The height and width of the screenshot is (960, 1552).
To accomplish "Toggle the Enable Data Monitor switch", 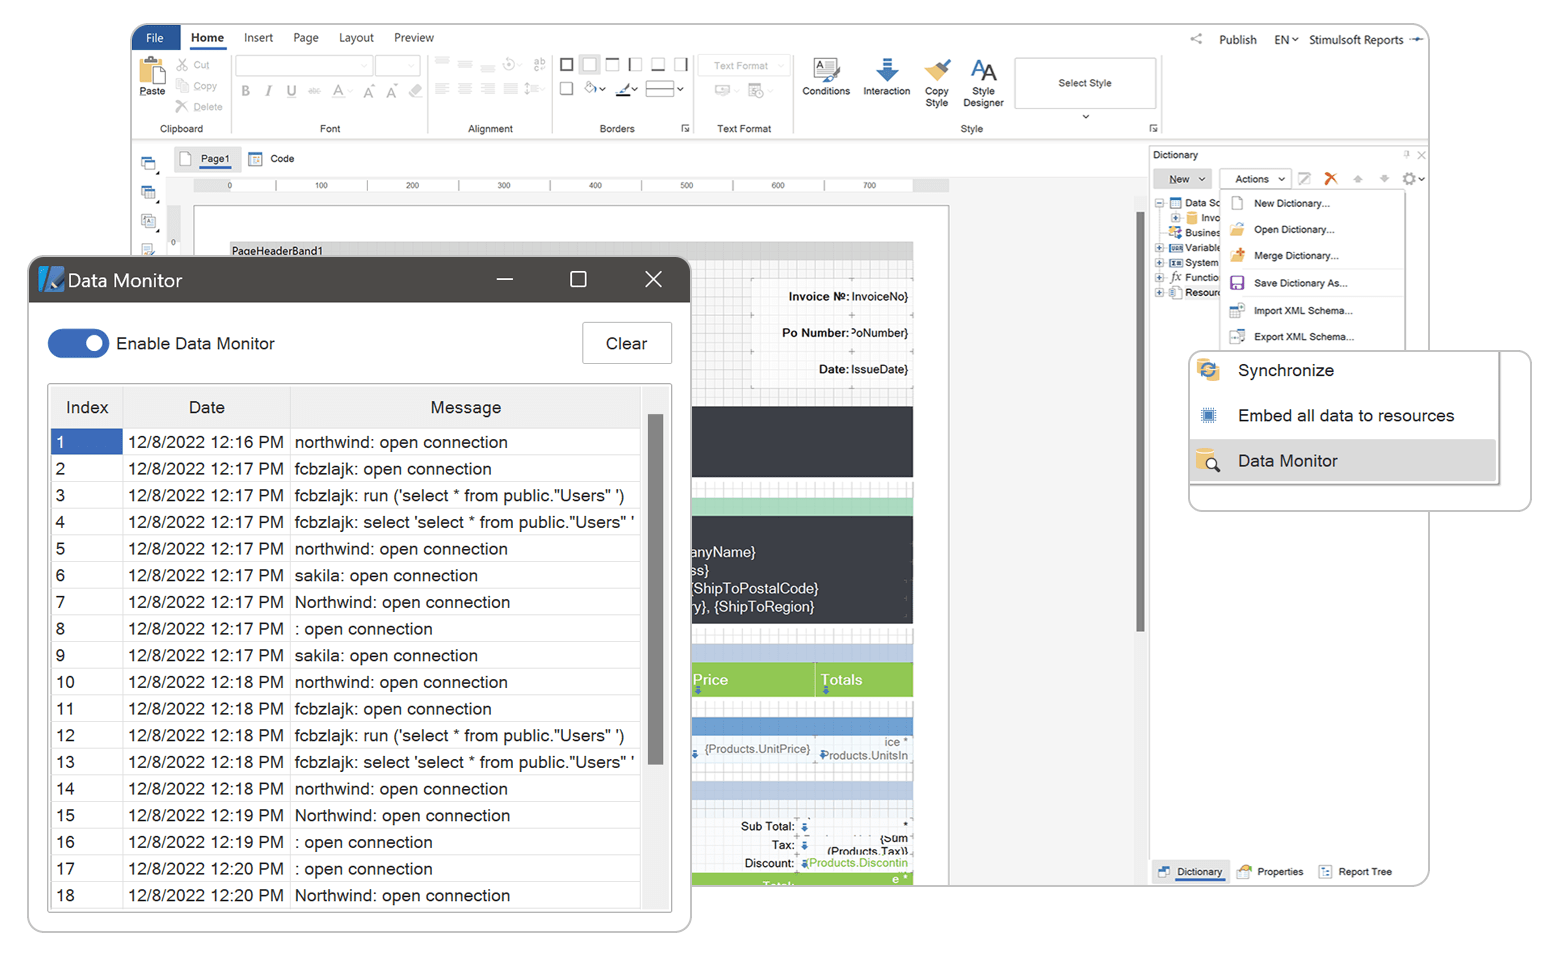I will pos(78,343).
